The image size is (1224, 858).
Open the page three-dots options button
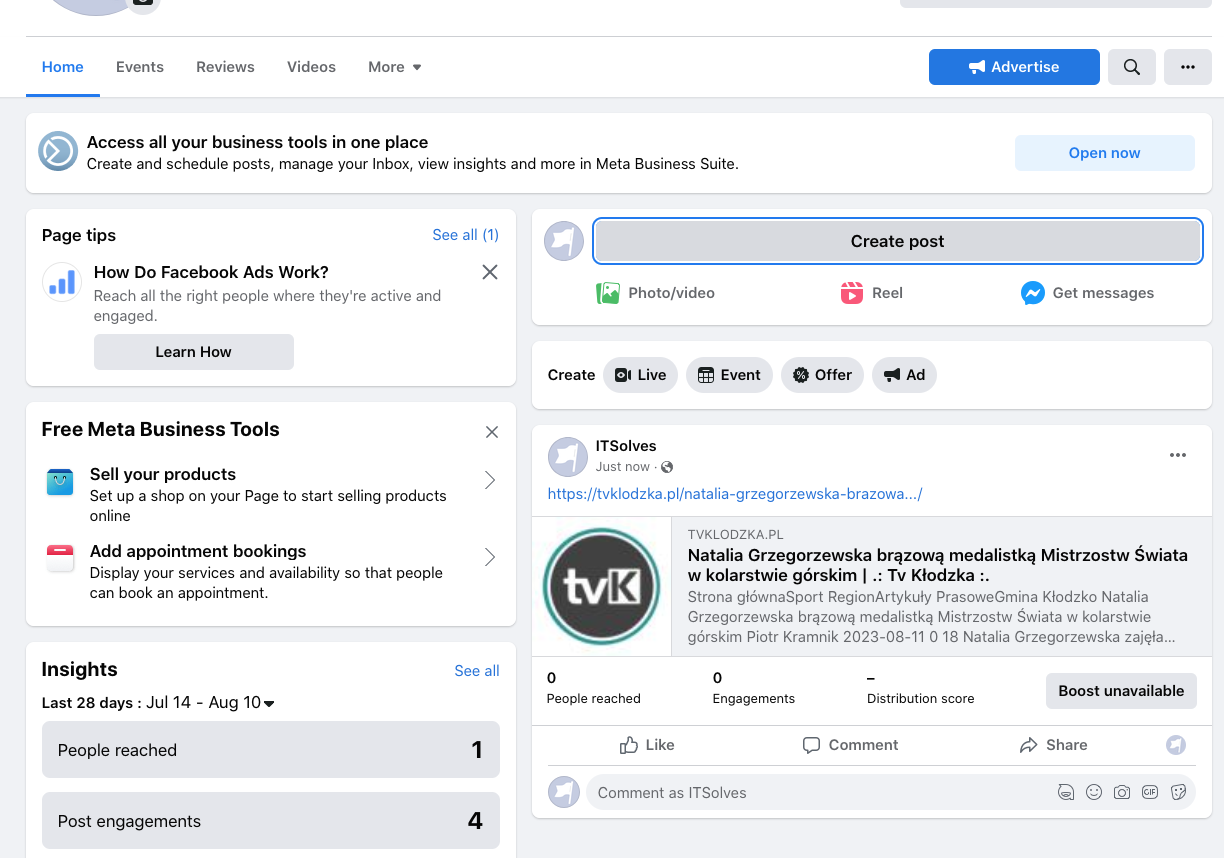pos(1188,67)
